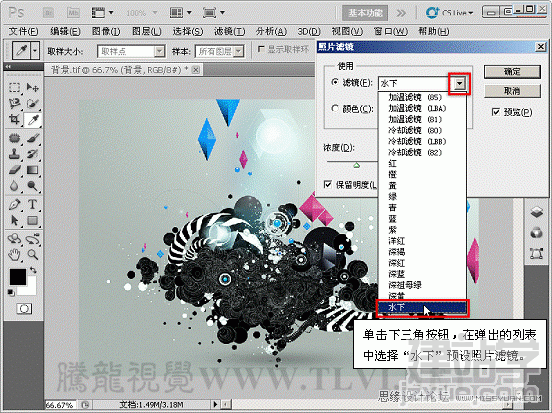This screenshot has height=413, width=552.
Task: Select the 颜色 radio button
Action: pos(334,108)
